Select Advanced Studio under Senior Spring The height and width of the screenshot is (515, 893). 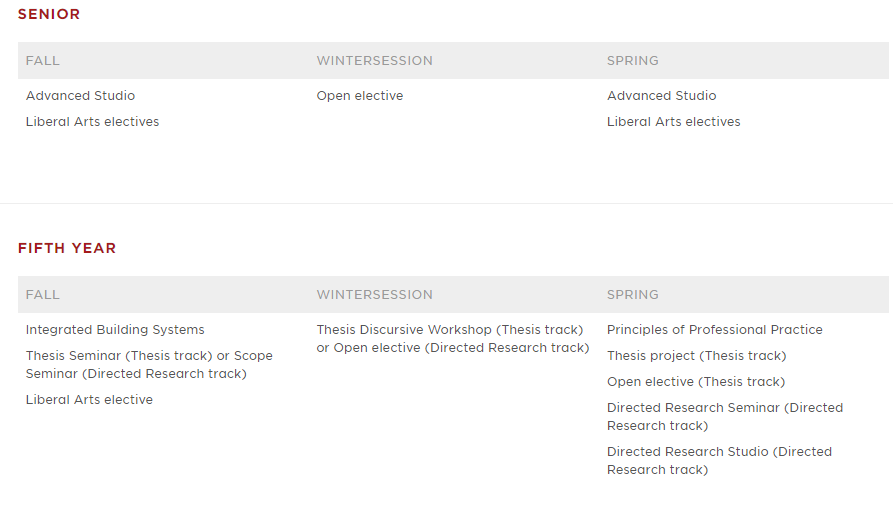click(x=662, y=96)
